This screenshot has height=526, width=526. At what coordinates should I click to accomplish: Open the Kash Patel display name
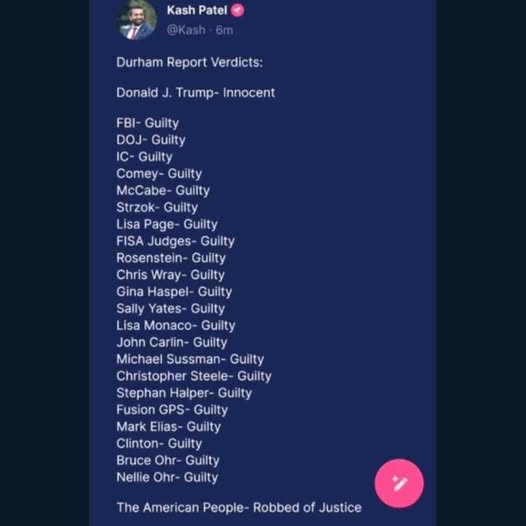197,10
